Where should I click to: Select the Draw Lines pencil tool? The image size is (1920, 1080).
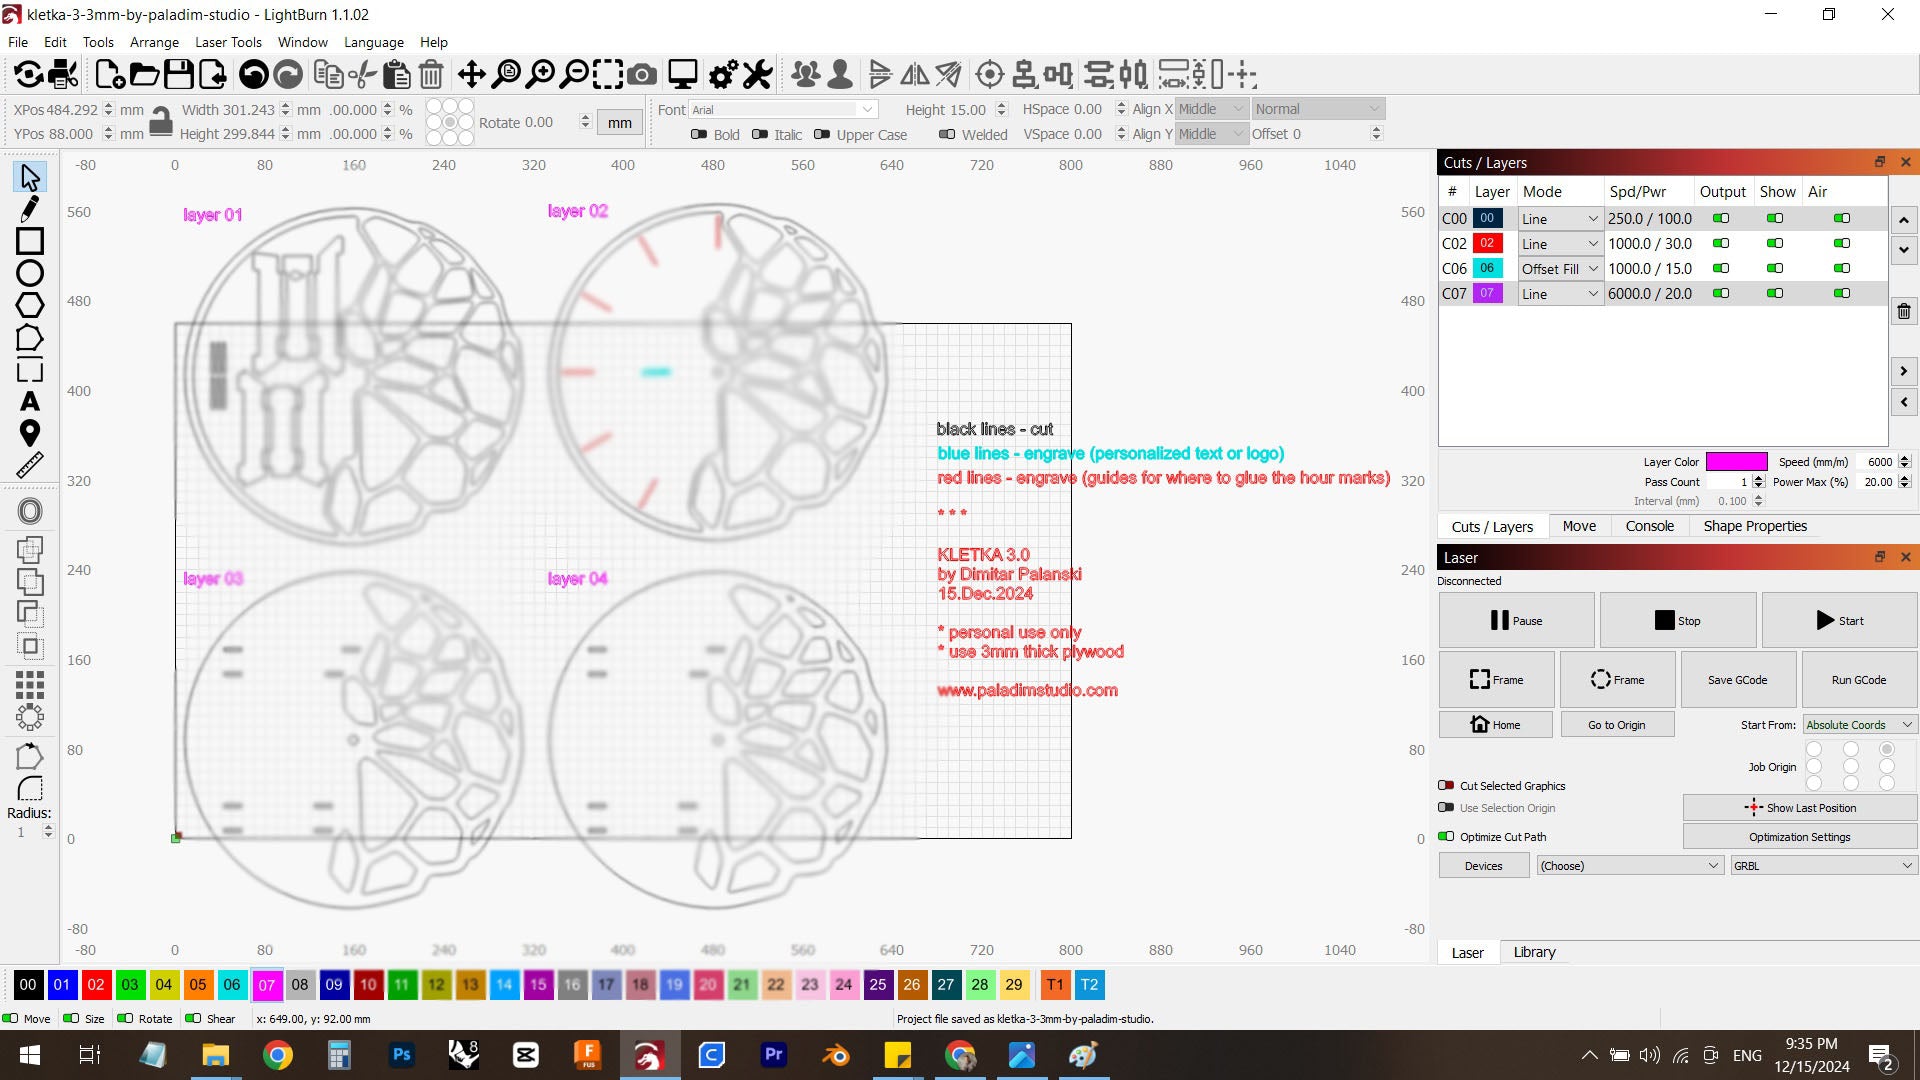coord(30,208)
